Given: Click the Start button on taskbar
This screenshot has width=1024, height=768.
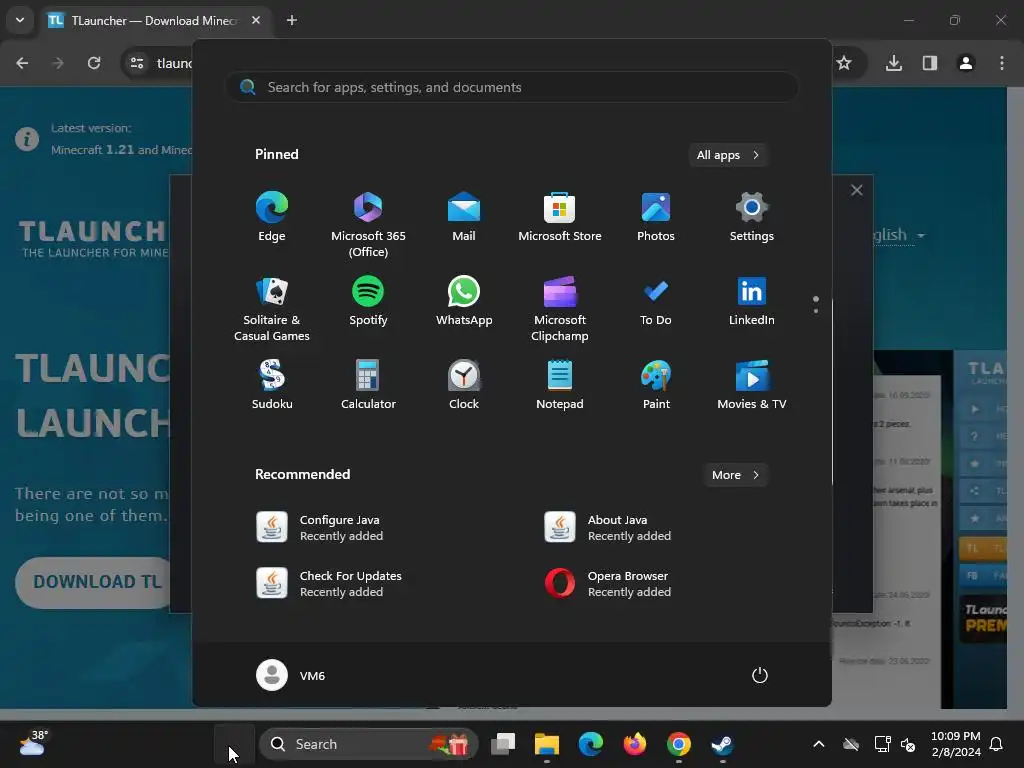Looking at the screenshot, I should (234, 744).
